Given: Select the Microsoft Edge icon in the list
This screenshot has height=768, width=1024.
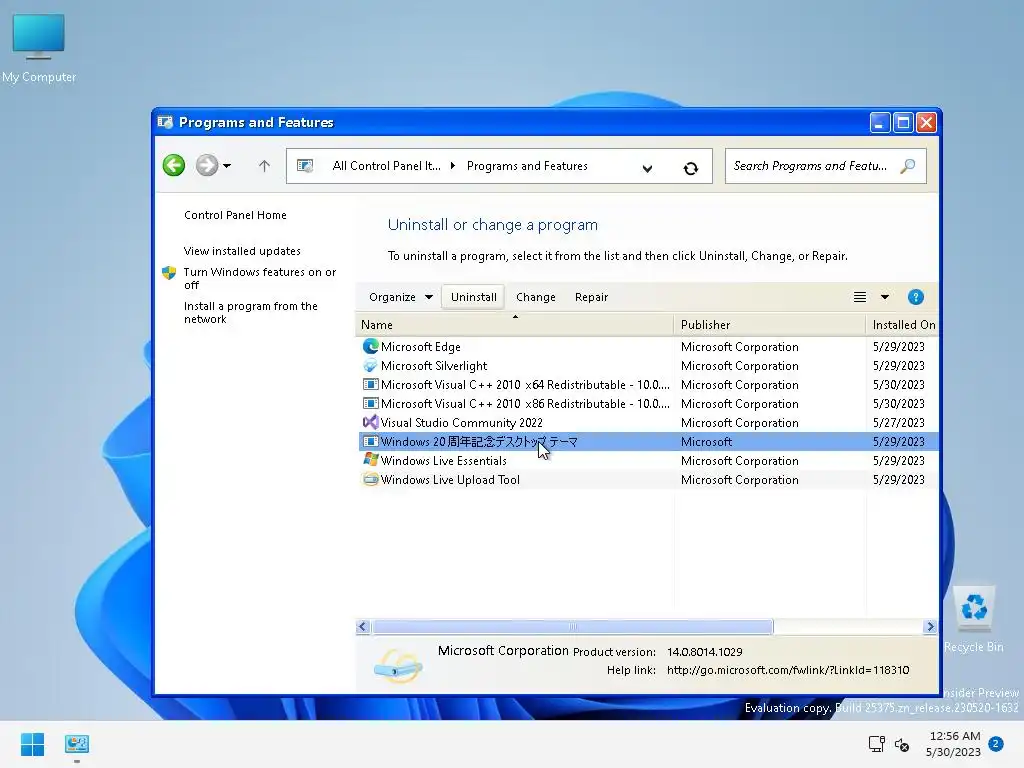Looking at the screenshot, I should (370, 346).
